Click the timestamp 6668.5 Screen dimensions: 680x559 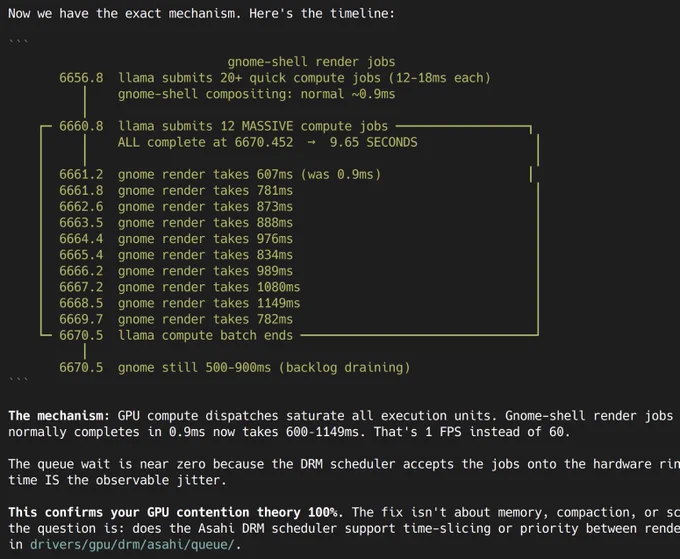point(81,303)
